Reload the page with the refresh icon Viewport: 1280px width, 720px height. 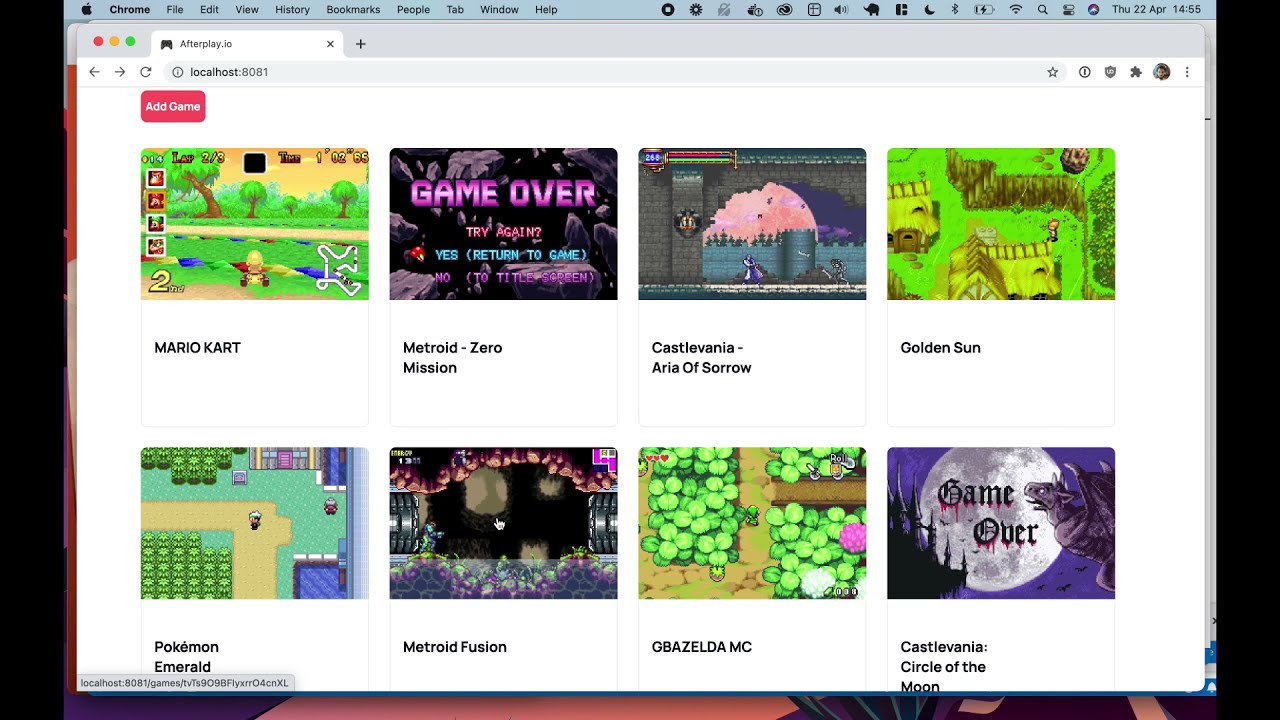pyautogui.click(x=146, y=72)
